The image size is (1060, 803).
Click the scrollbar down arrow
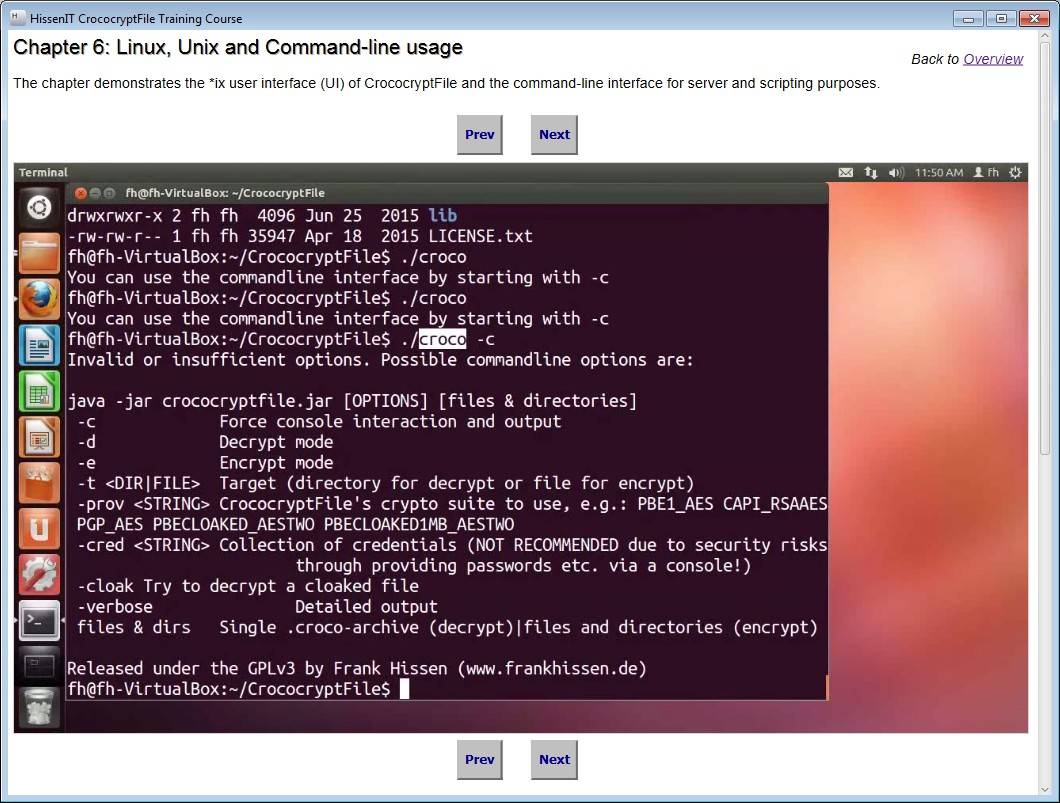[x=1046, y=789]
